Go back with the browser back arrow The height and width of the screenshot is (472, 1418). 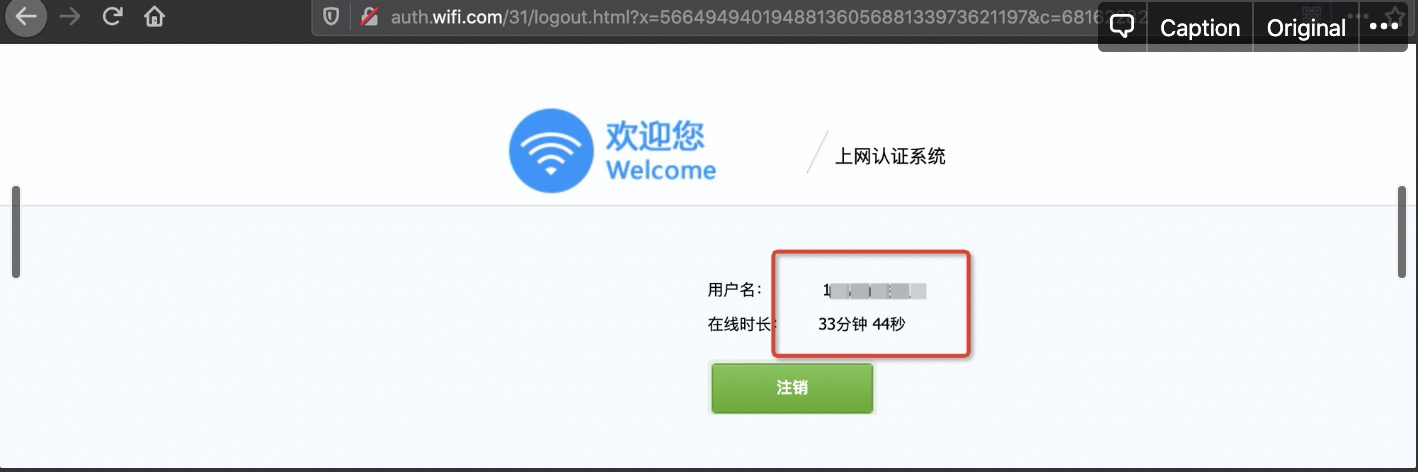point(26,17)
